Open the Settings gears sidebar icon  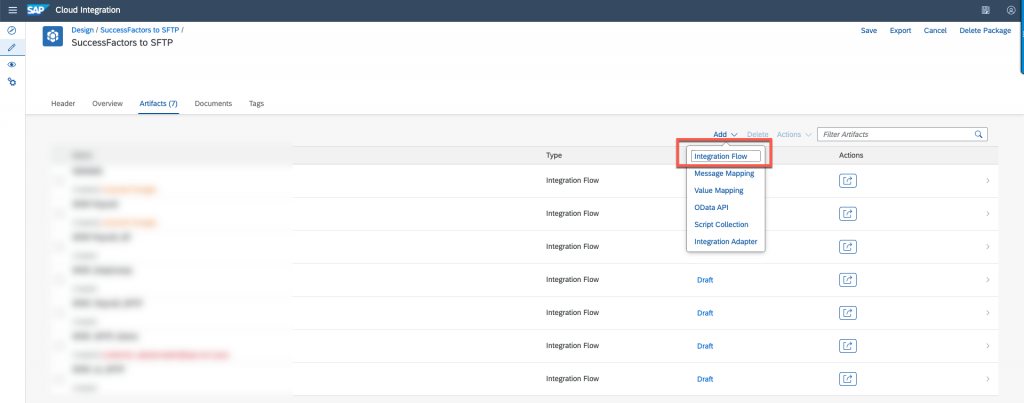12,82
